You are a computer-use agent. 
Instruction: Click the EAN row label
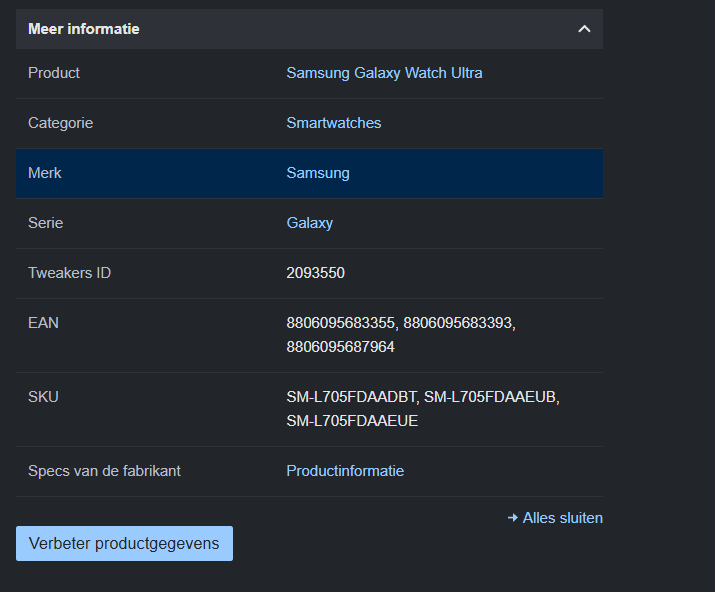click(x=43, y=323)
